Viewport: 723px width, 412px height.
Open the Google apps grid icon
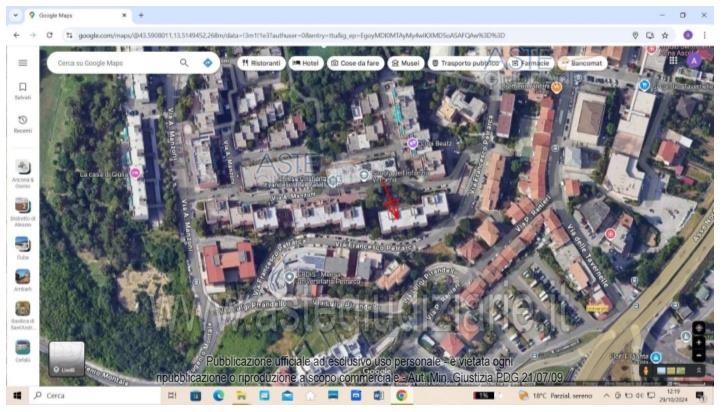pyautogui.click(x=670, y=61)
